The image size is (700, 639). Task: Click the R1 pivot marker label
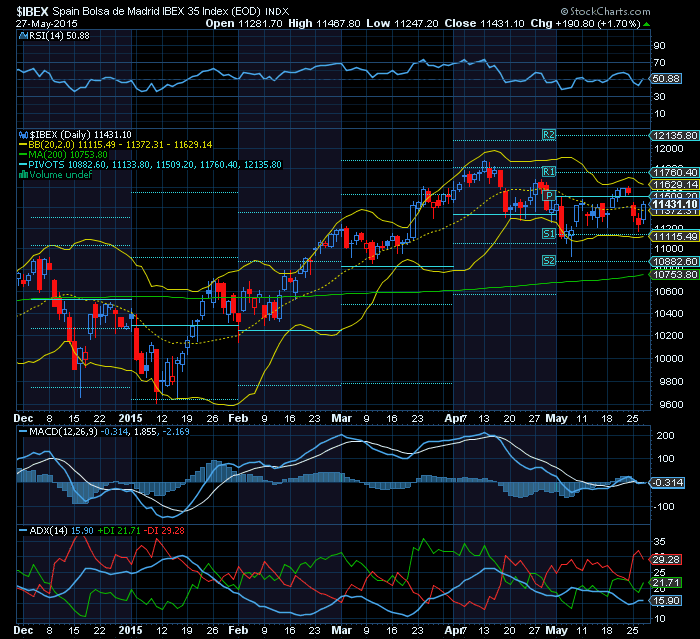tap(549, 171)
